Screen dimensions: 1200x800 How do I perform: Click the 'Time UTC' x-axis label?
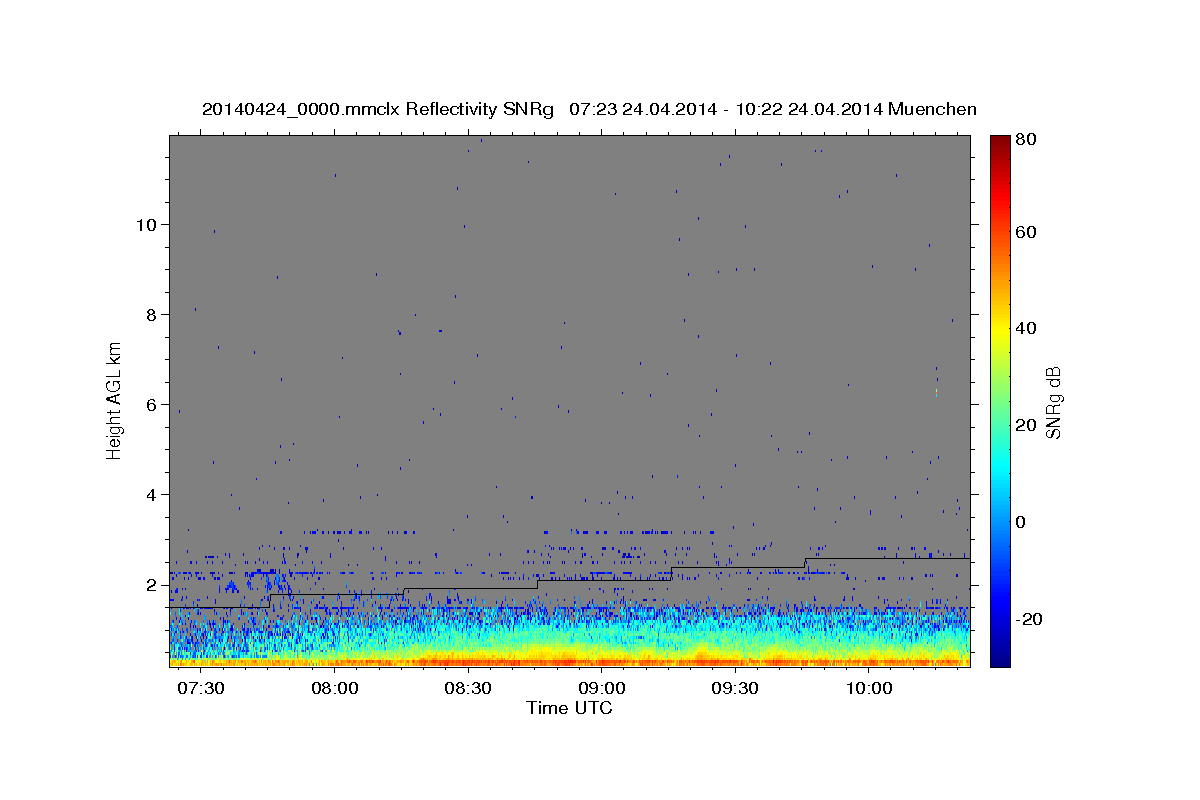tap(569, 708)
